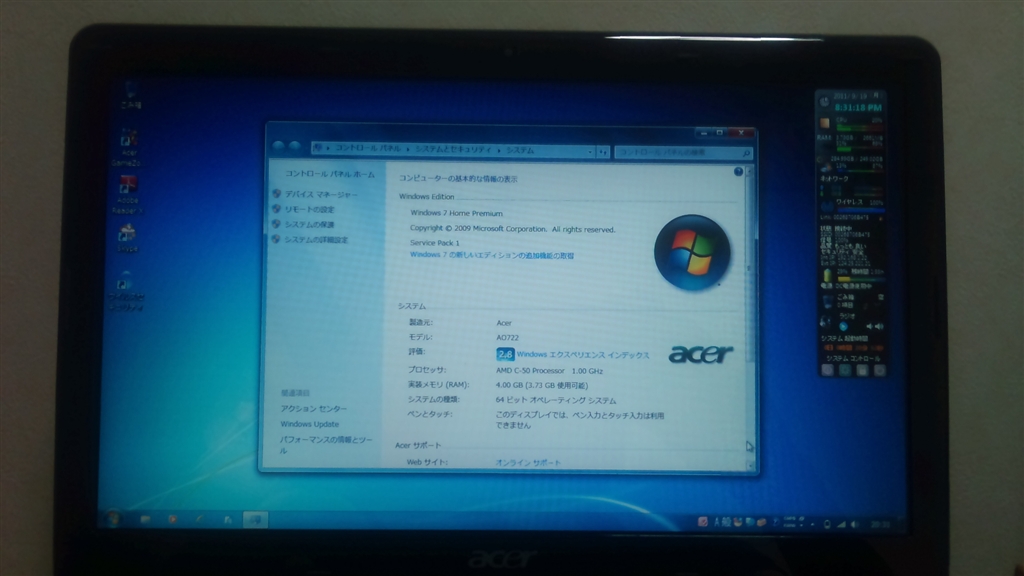Open Windows Update link in sidebar
Image resolution: width=1024 pixels, height=576 pixels.
[x=310, y=424]
